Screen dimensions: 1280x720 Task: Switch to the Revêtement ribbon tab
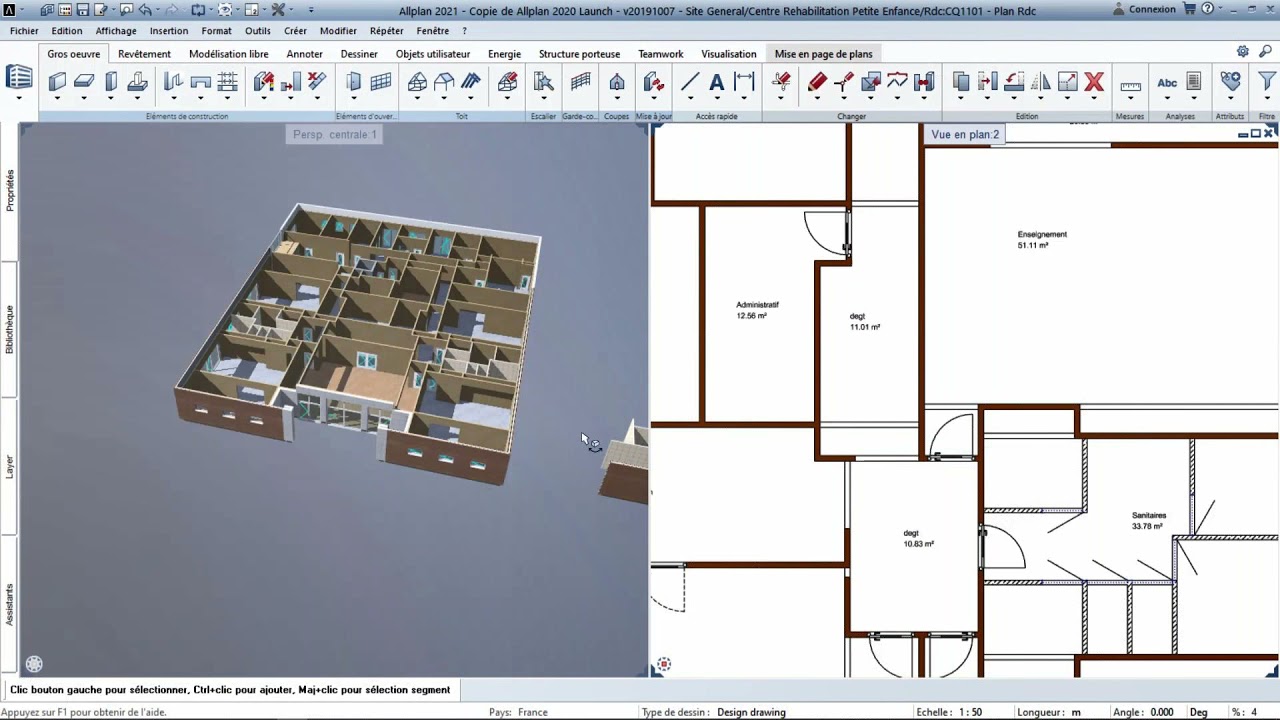click(144, 54)
